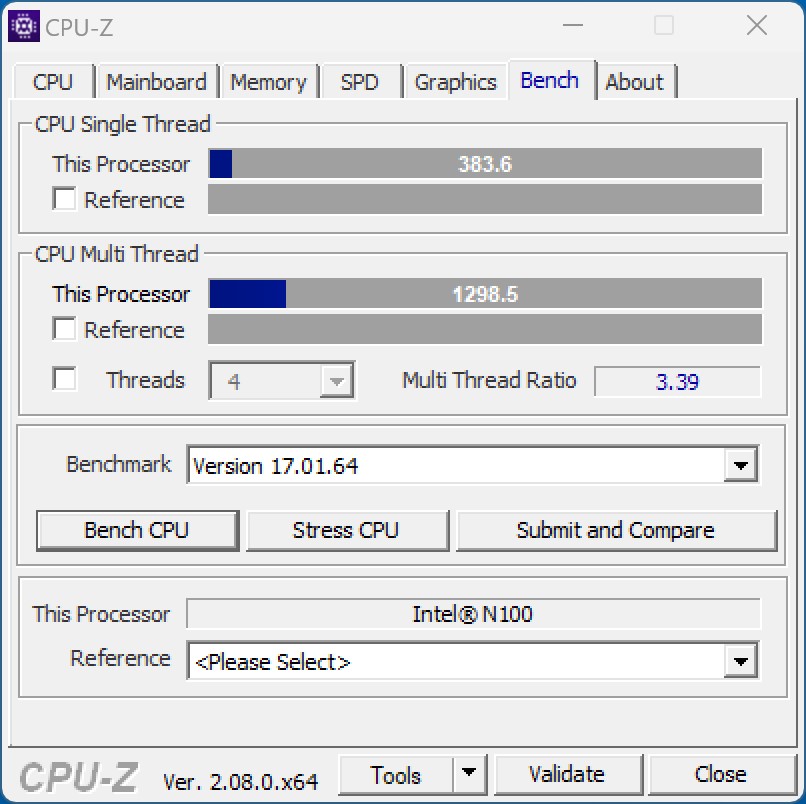This screenshot has height=804, width=806.
Task: Click the CPU-Z app icon in title bar
Action: (24, 26)
